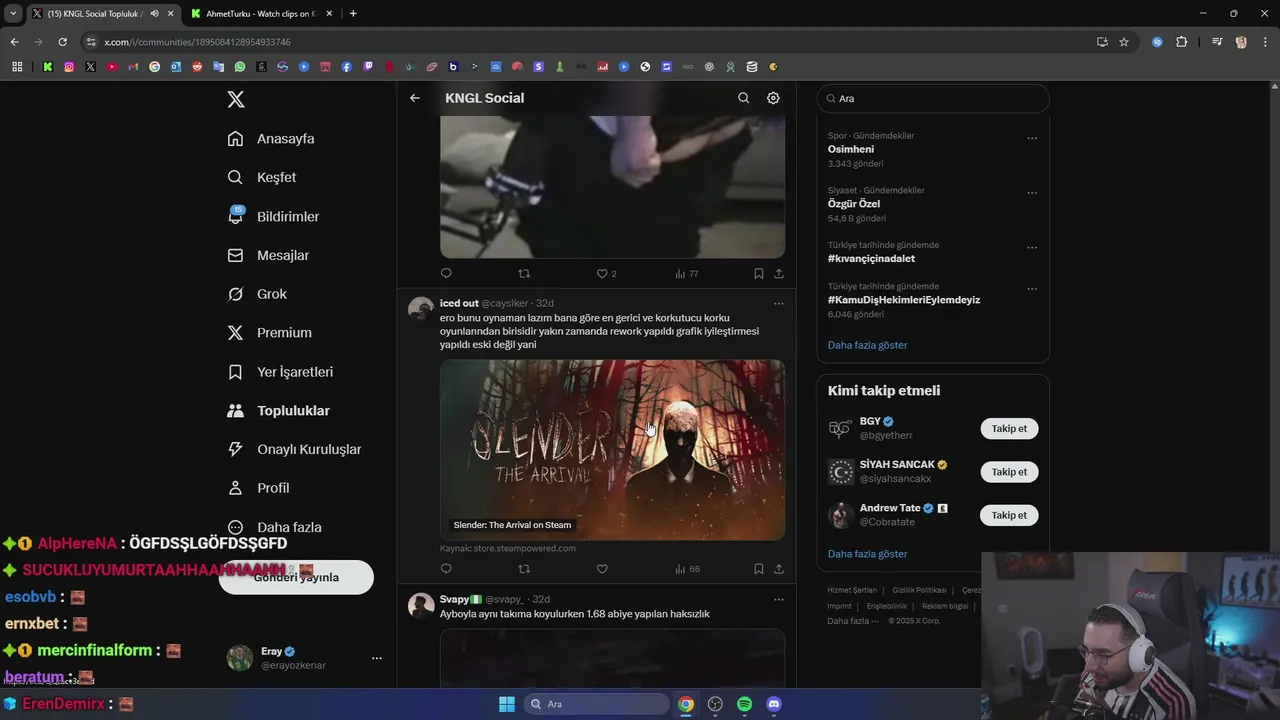Click the browser address bar URL
Viewport: 1280px width, 720px height.
tap(197, 42)
